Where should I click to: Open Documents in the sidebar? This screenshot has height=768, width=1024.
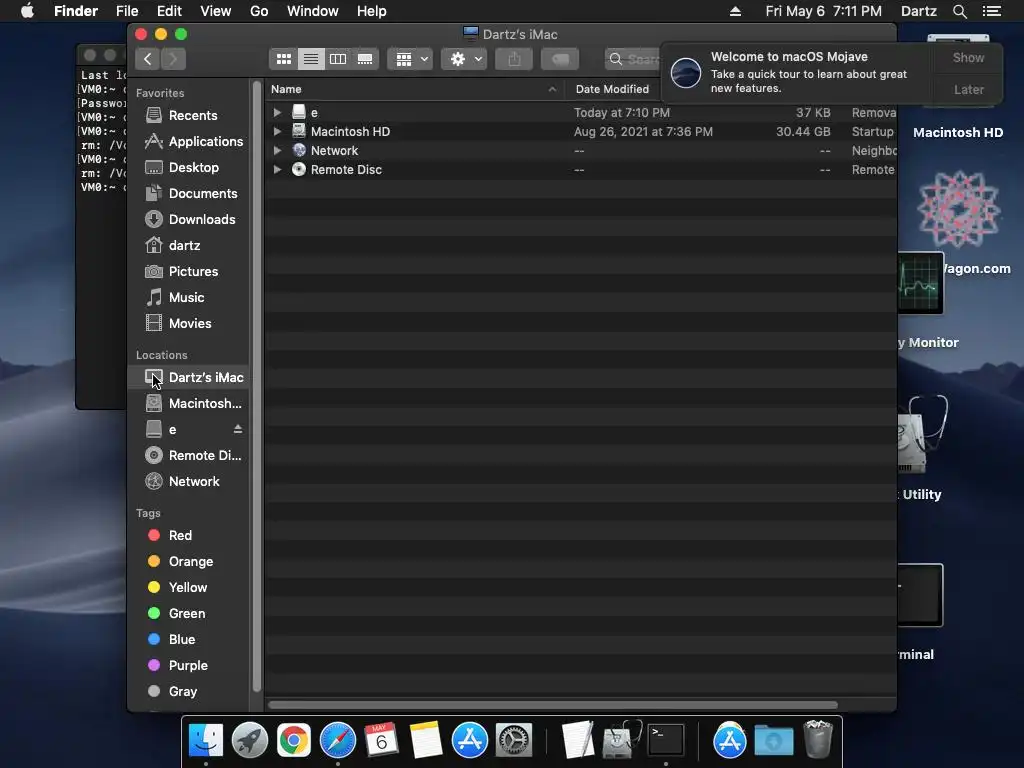click(189, 194)
